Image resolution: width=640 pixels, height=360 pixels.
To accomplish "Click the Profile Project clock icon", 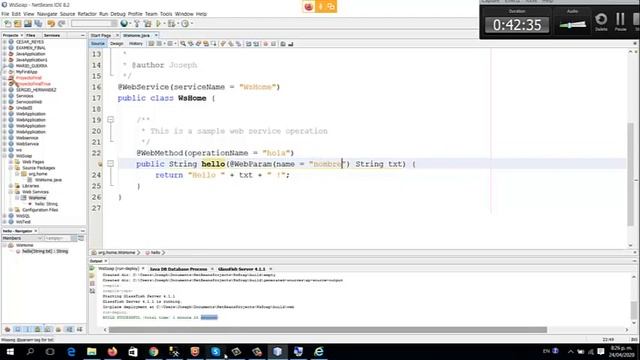I will click(x=185, y=24).
